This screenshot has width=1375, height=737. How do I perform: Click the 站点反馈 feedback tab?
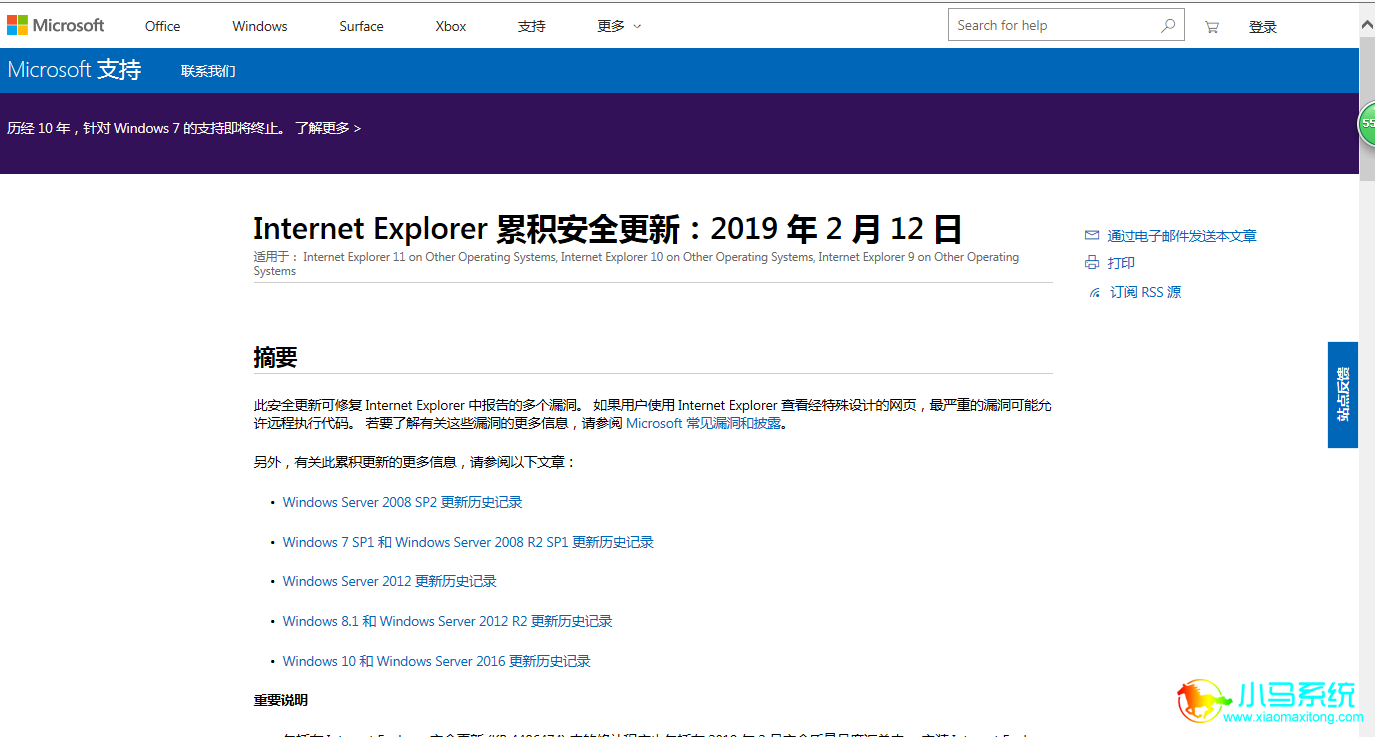pos(1343,394)
